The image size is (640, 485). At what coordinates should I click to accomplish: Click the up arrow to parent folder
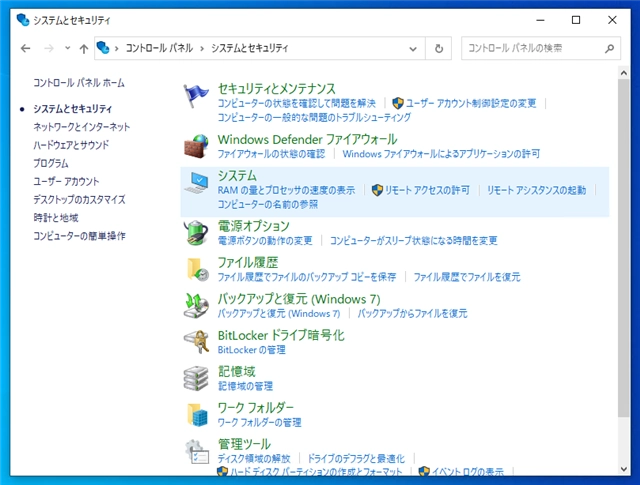tap(84, 49)
